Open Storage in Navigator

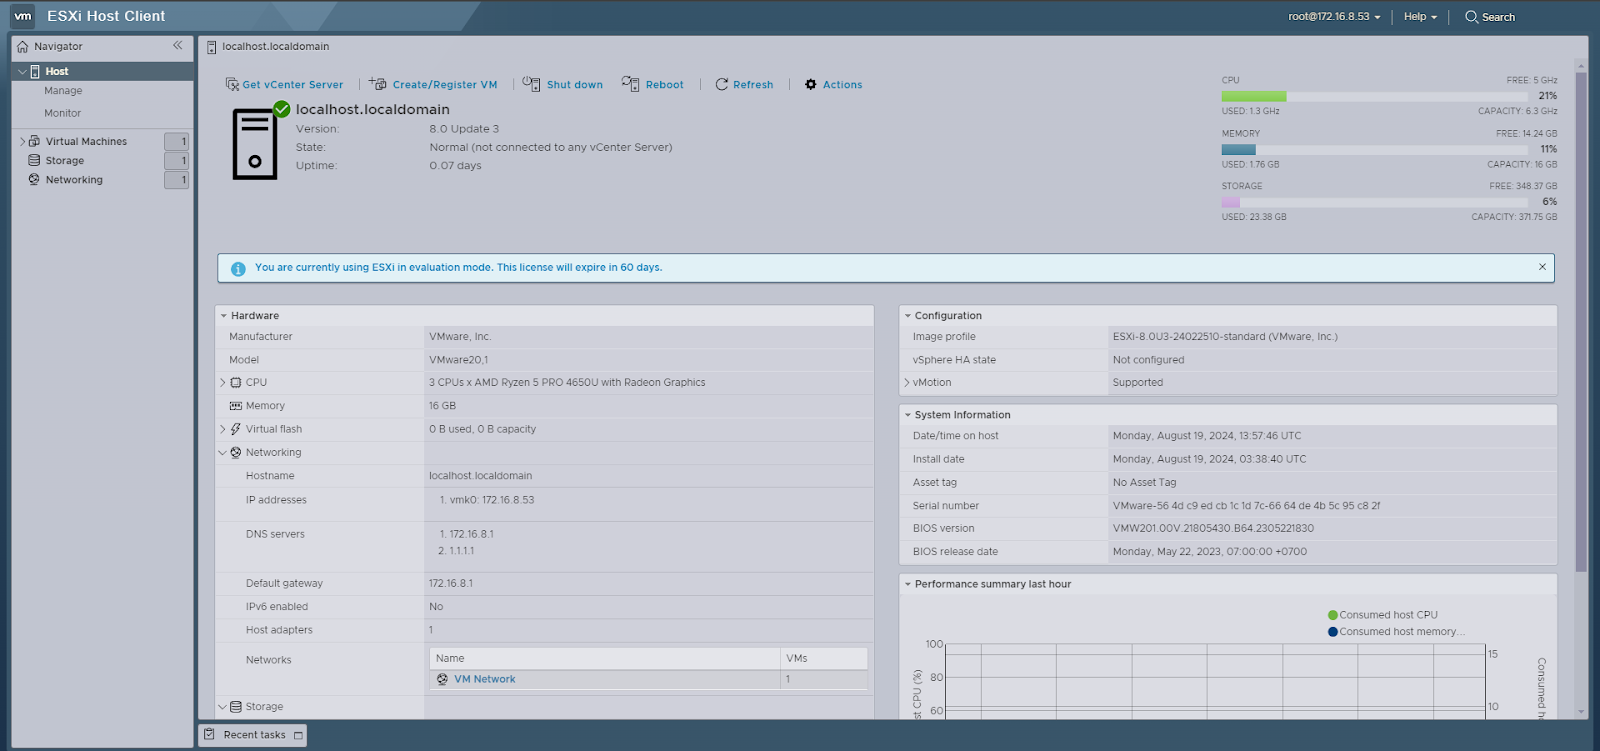coord(64,160)
